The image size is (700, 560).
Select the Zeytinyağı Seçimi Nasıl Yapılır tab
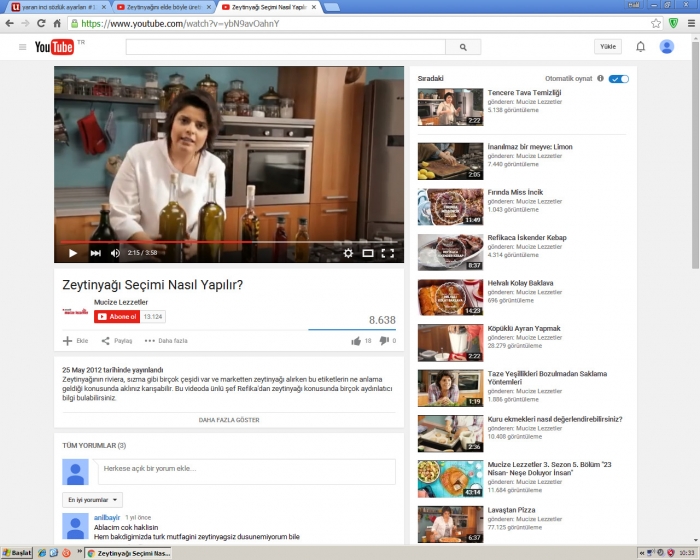click(x=269, y=7)
